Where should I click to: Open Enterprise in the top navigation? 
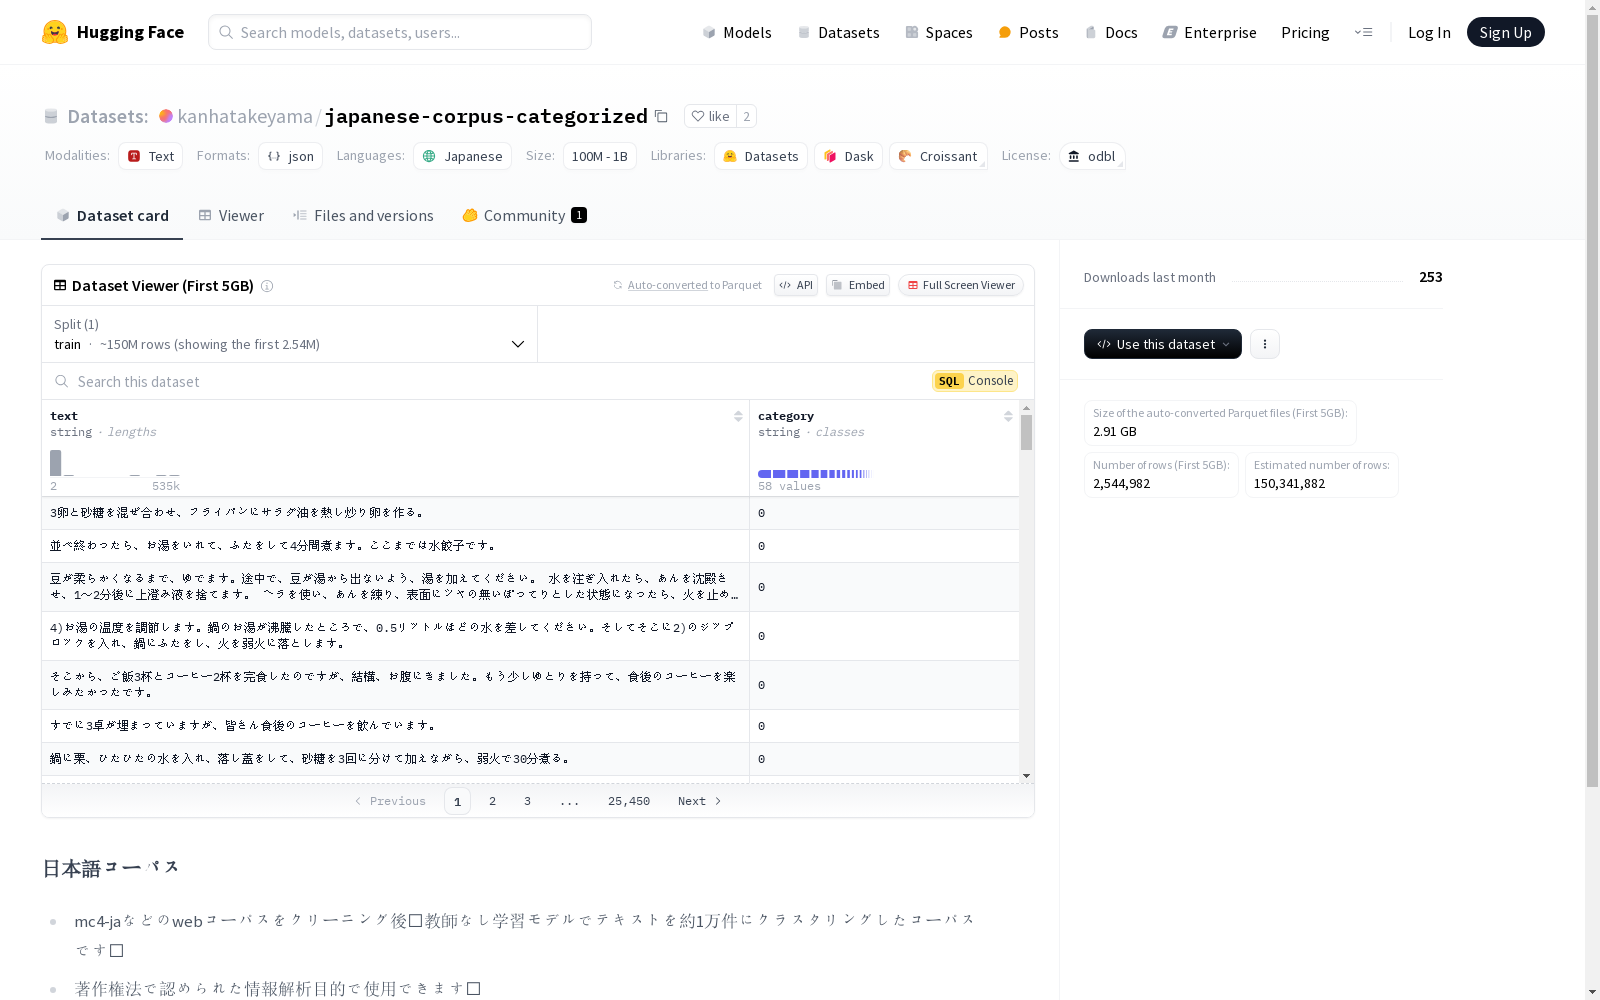1209,32
